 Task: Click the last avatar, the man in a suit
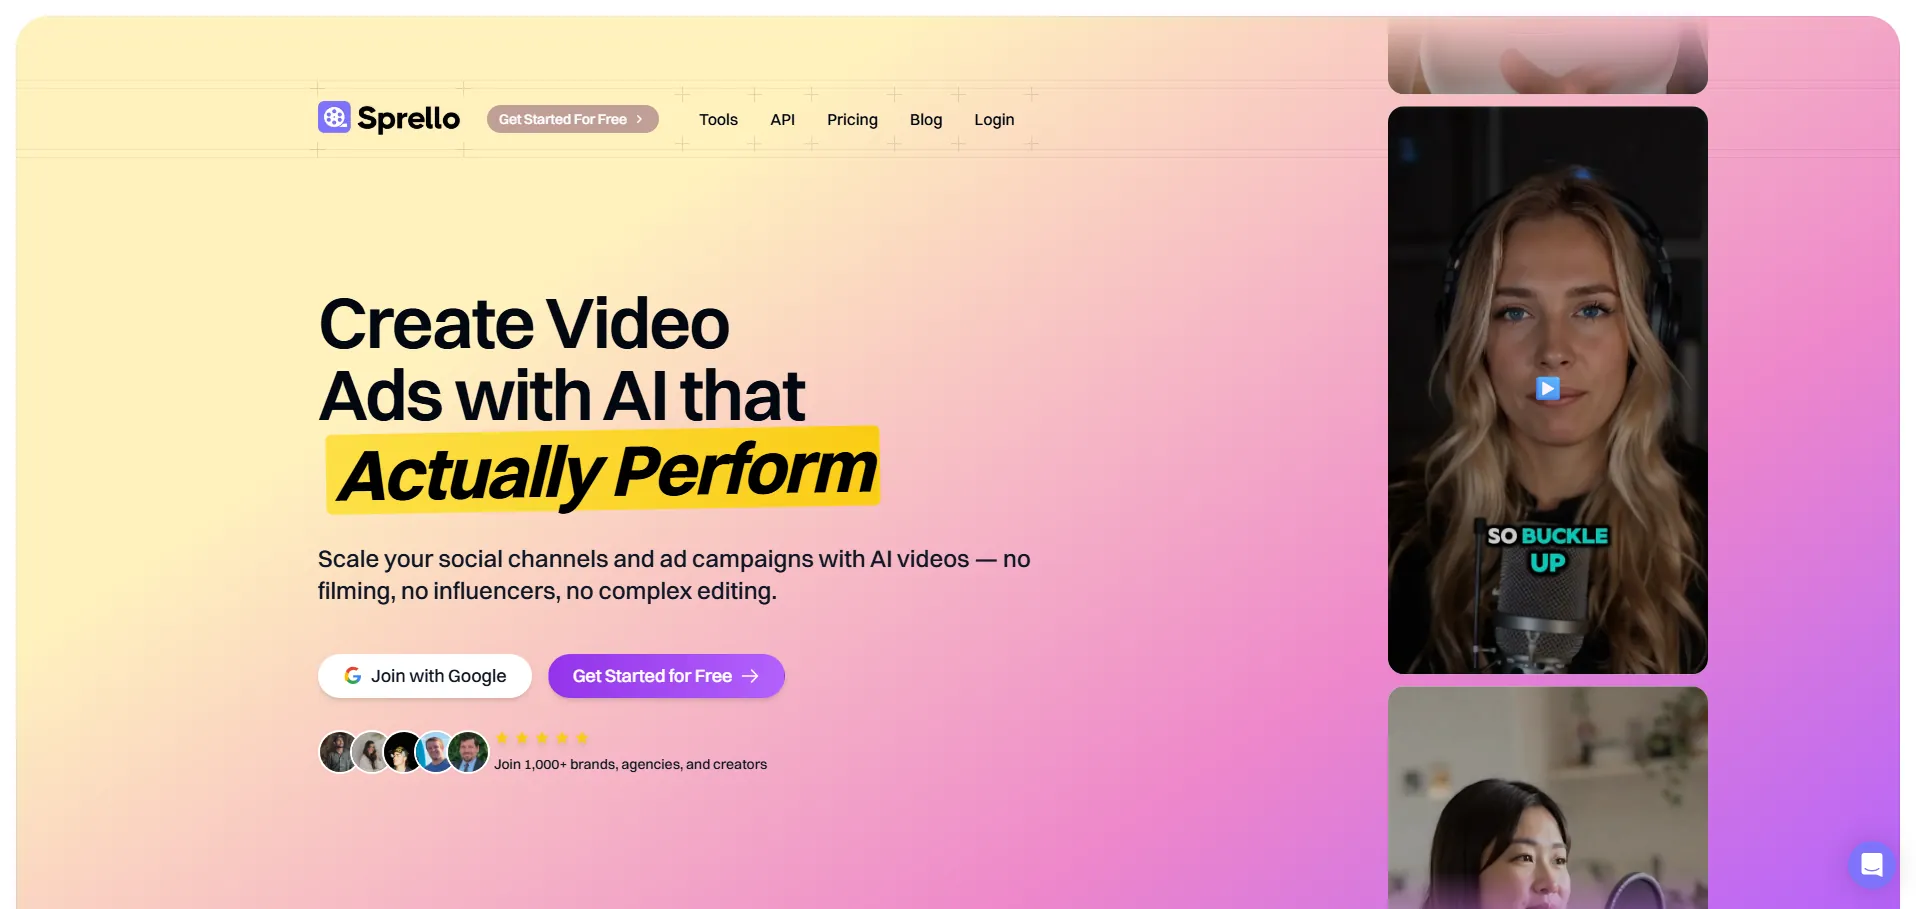pos(468,752)
